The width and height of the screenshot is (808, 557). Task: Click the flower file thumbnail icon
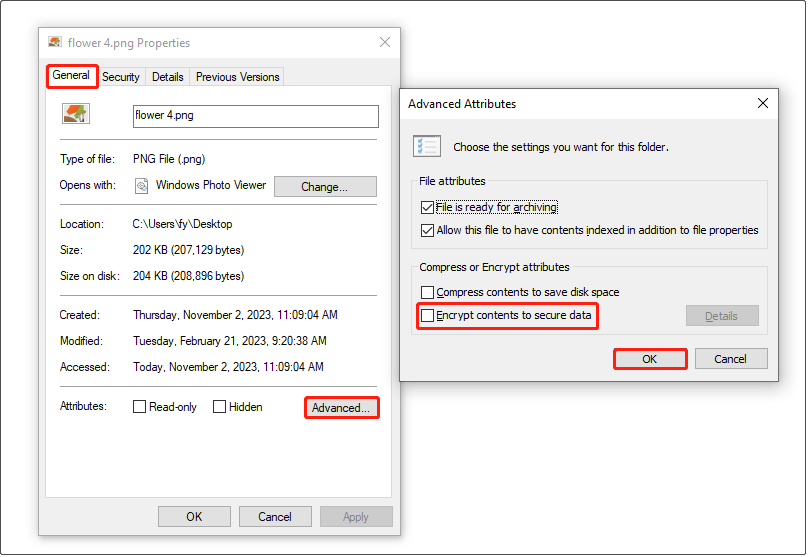(x=76, y=113)
